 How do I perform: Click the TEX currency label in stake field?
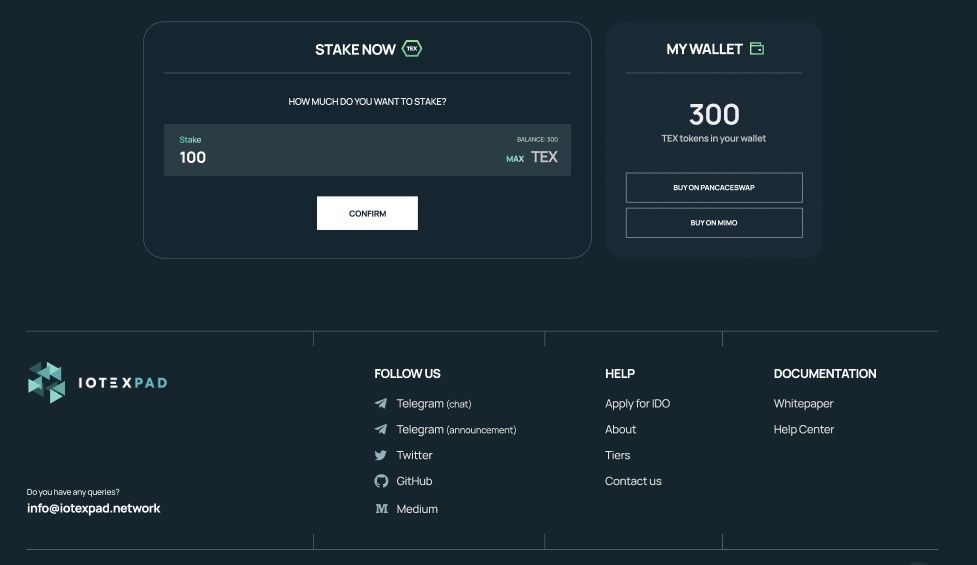pyautogui.click(x=544, y=157)
